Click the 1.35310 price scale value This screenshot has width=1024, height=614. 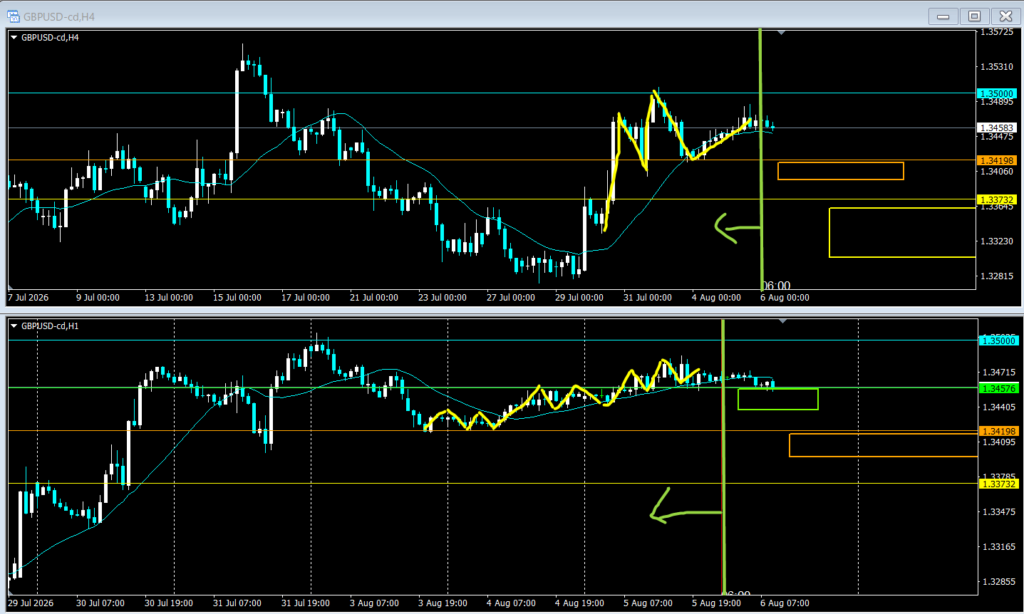(997, 67)
